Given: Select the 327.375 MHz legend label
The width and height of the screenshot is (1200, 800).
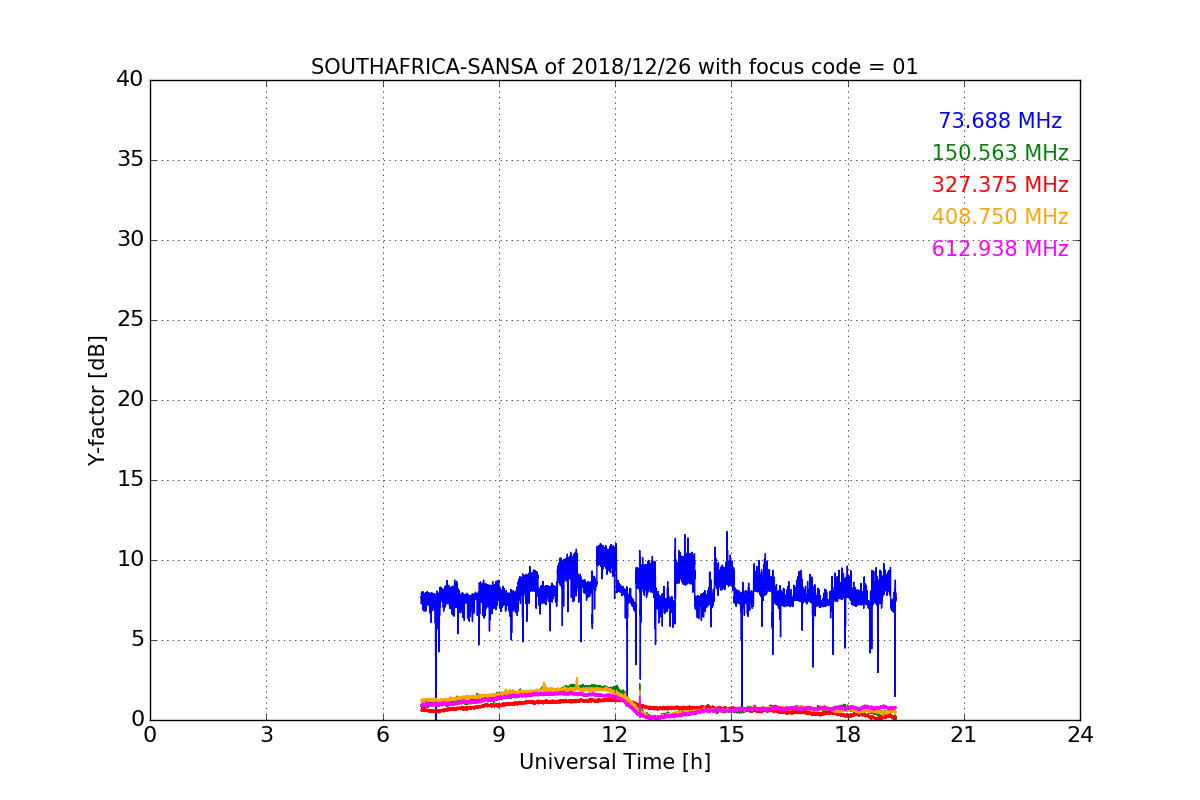Looking at the screenshot, I should 1000,185.
